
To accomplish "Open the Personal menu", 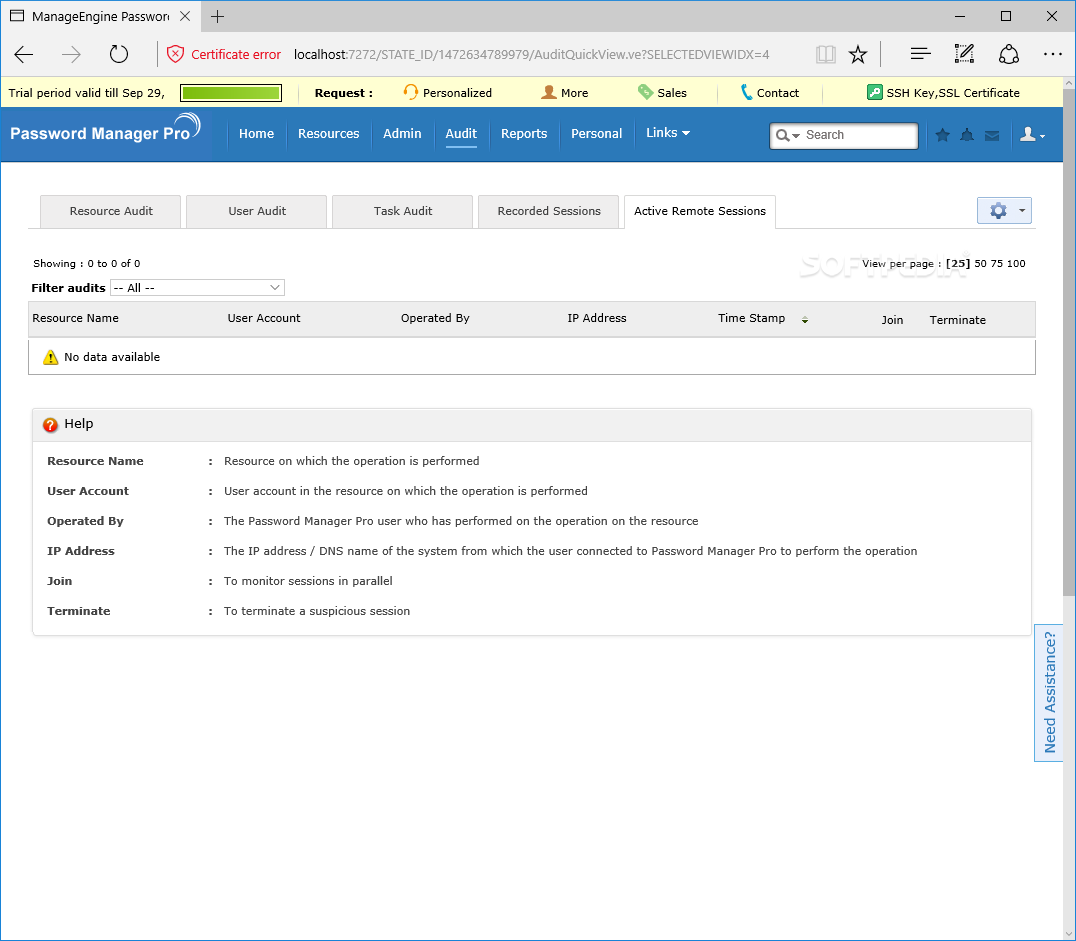I will click(596, 134).
